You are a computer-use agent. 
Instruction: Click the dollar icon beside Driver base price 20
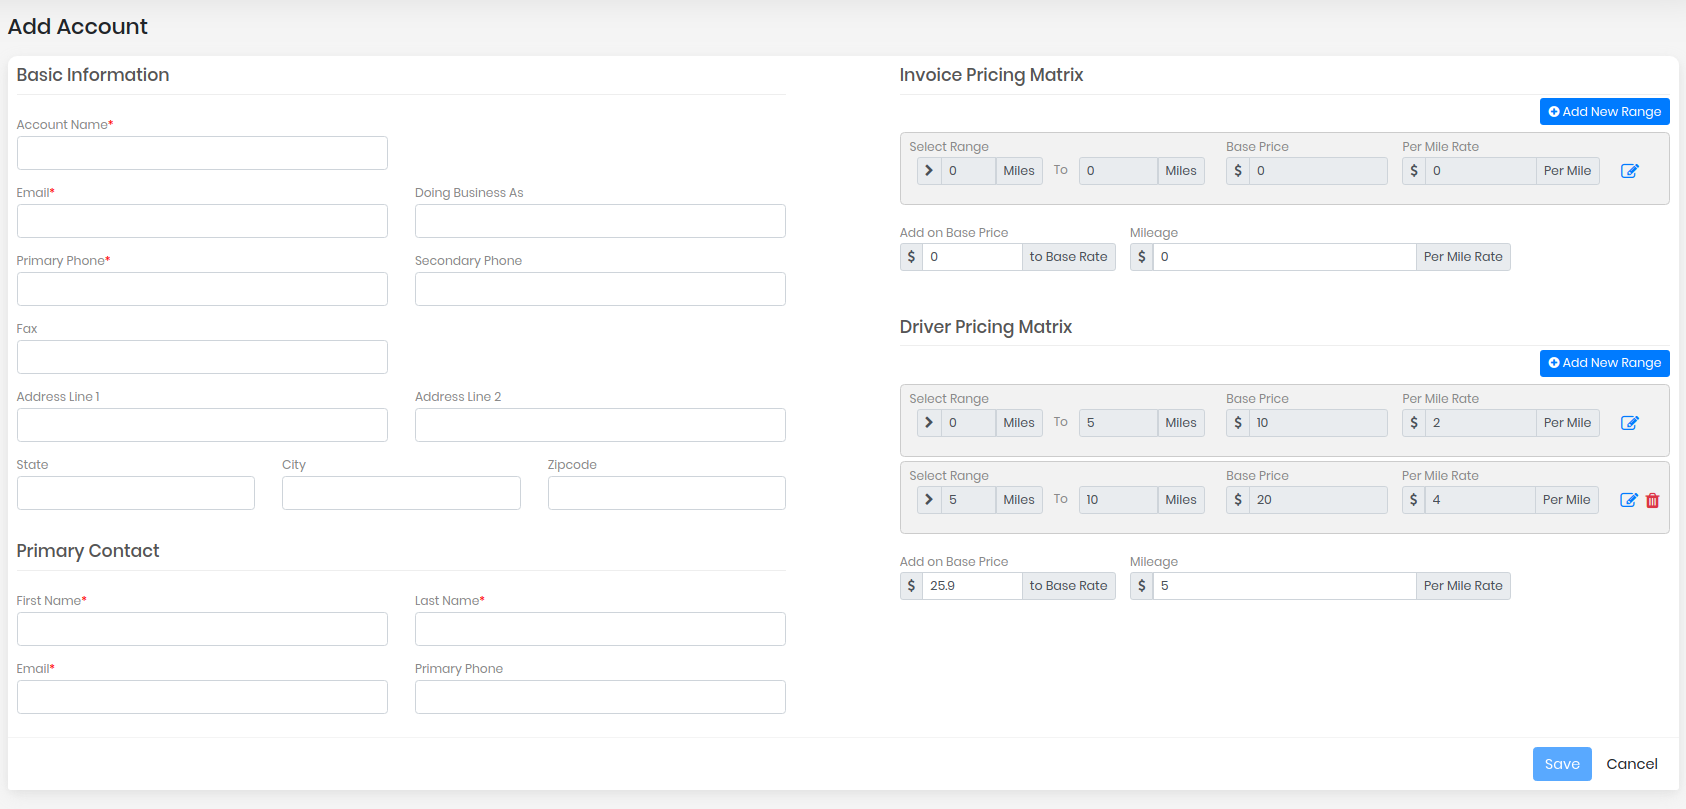1238,500
